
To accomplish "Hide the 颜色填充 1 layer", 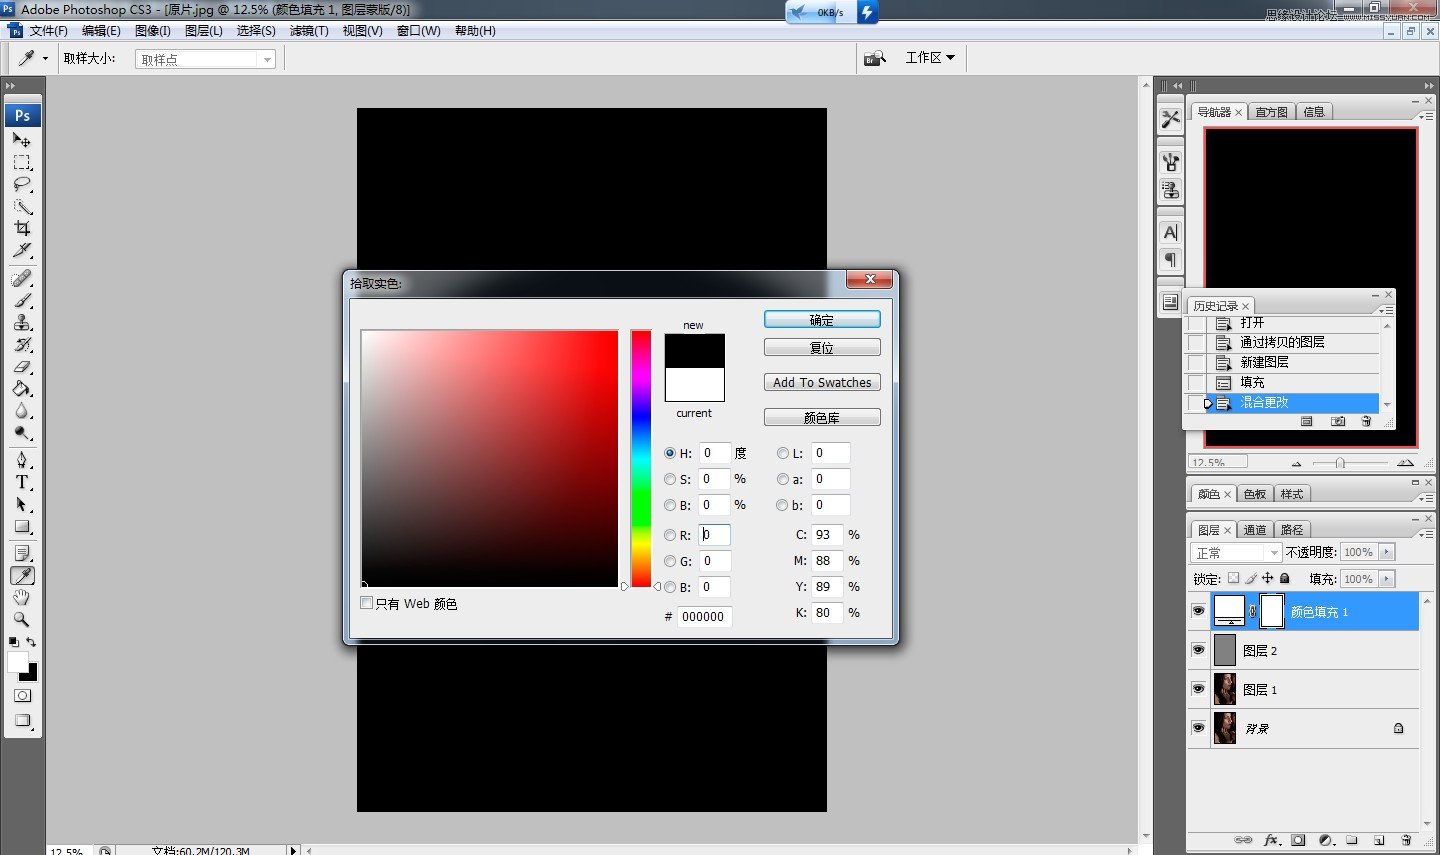I will pos(1198,611).
